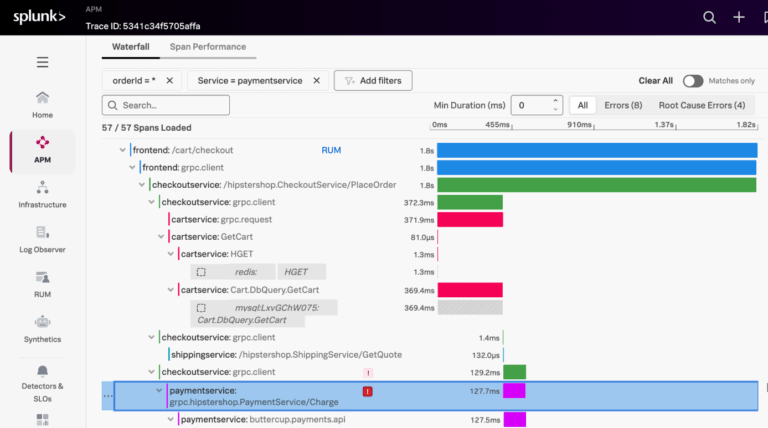Open Infrastructure from the sidebar
Viewport: 768px width, 428px height.
42,194
